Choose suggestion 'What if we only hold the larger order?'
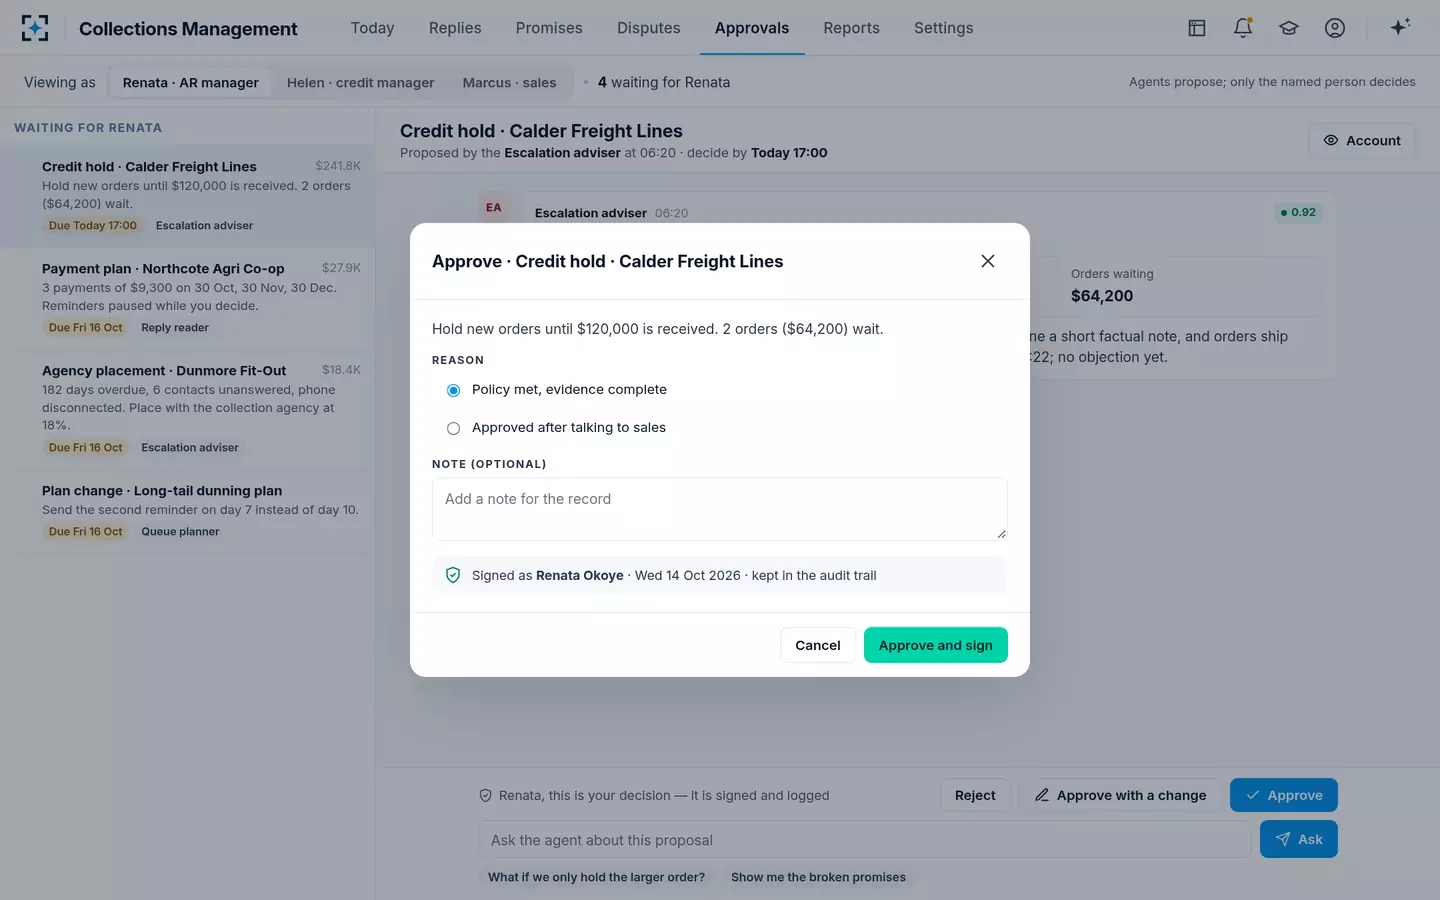Image resolution: width=1440 pixels, height=900 pixels. pyautogui.click(x=596, y=877)
